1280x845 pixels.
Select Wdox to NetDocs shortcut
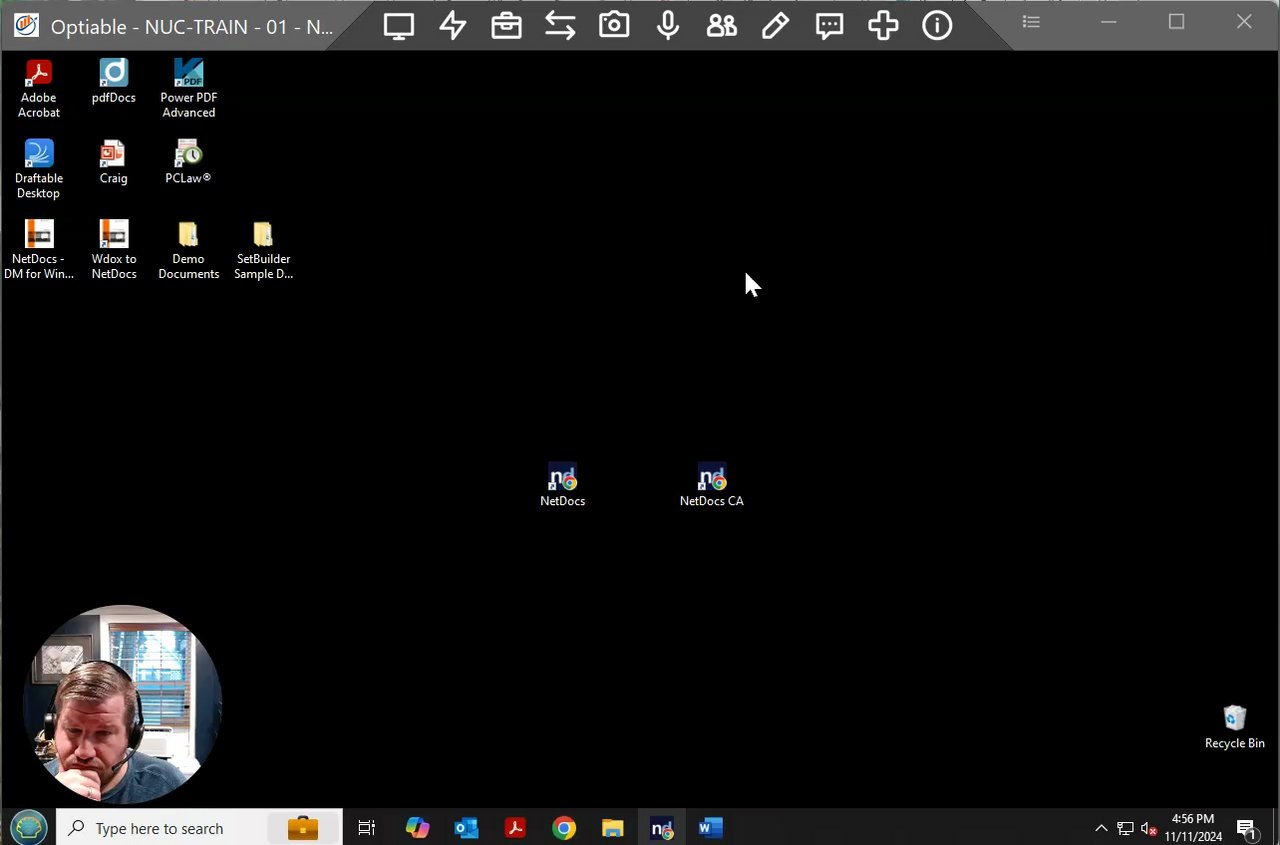point(113,250)
